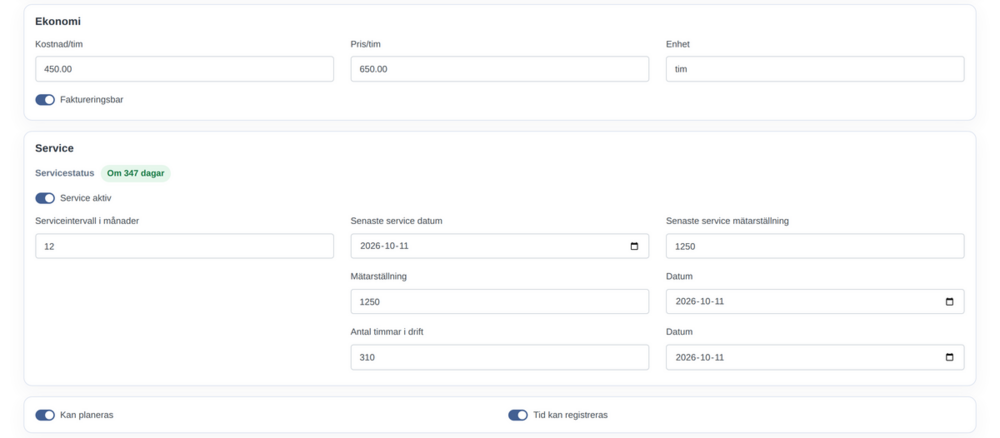The image size is (1000, 438).
Task: Edit the Mätarställning field showing 1250
Action: (499, 302)
